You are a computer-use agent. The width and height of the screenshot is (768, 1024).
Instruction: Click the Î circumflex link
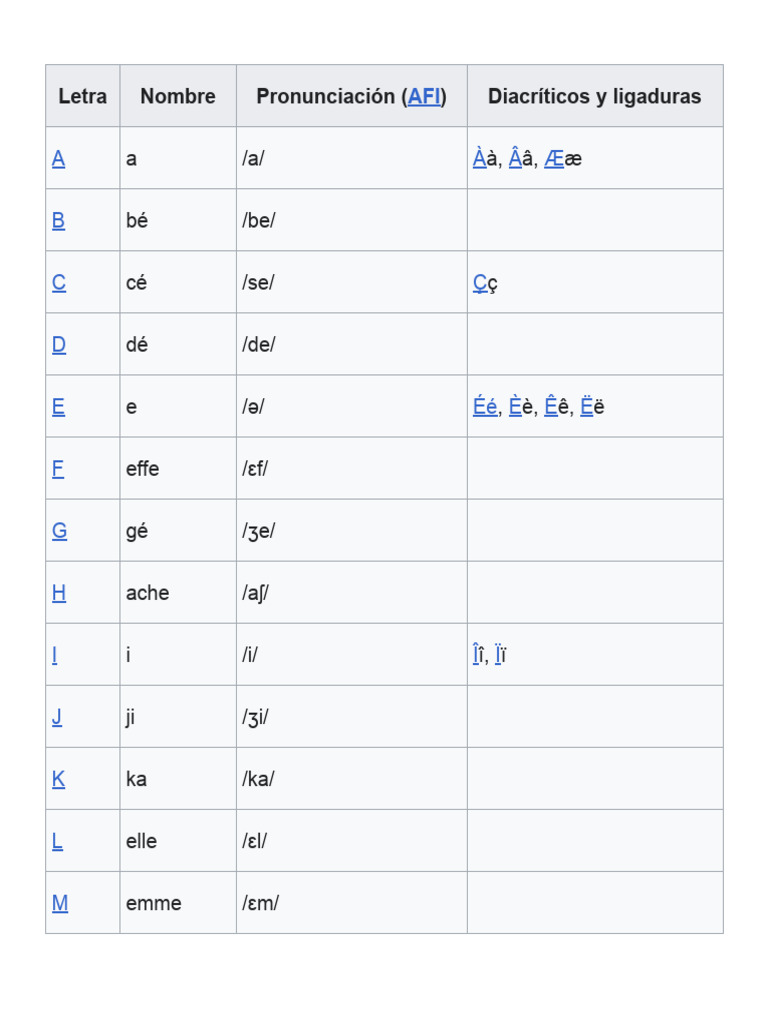coord(476,655)
